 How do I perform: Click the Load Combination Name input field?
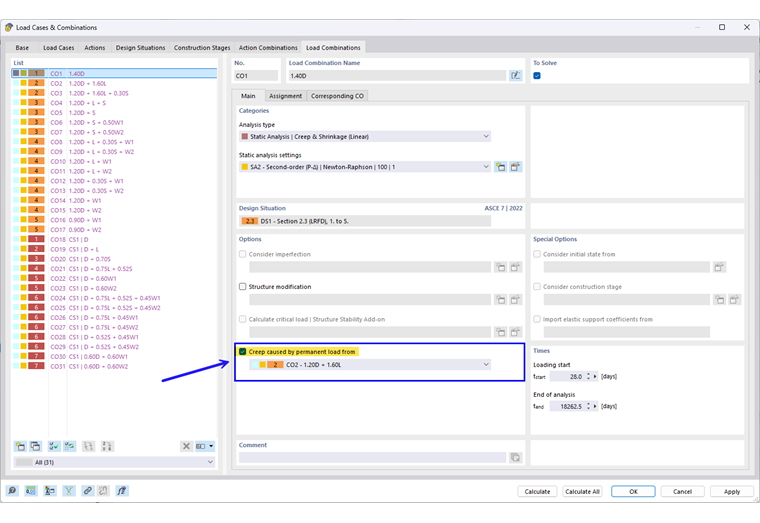(397, 76)
